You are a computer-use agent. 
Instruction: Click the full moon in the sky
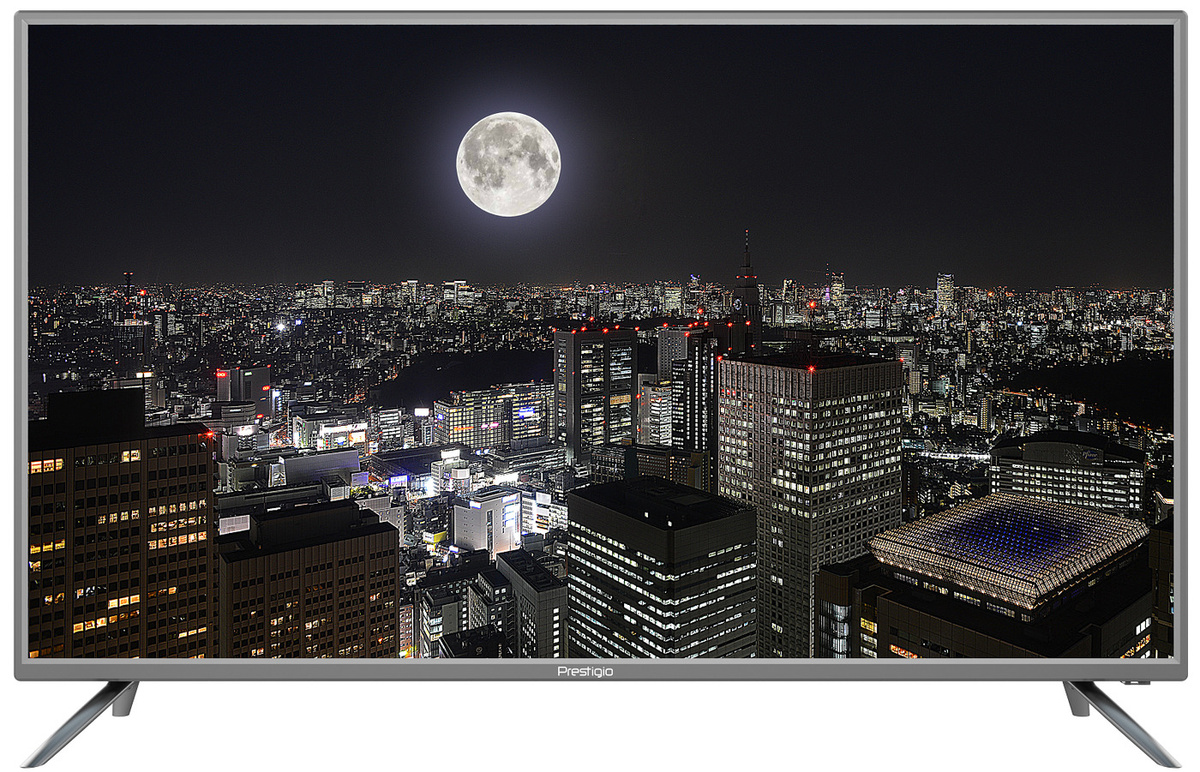click(508, 164)
